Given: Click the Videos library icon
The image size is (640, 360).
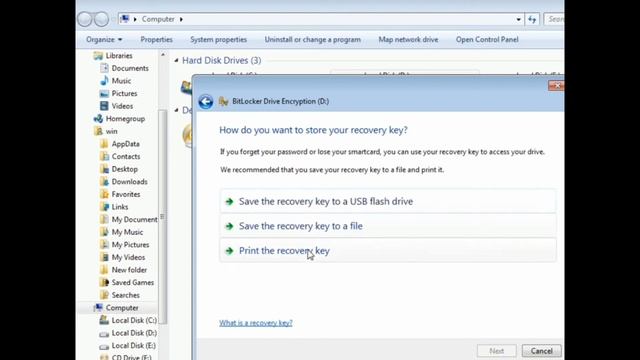Looking at the screenshot, I should (104, 106).
